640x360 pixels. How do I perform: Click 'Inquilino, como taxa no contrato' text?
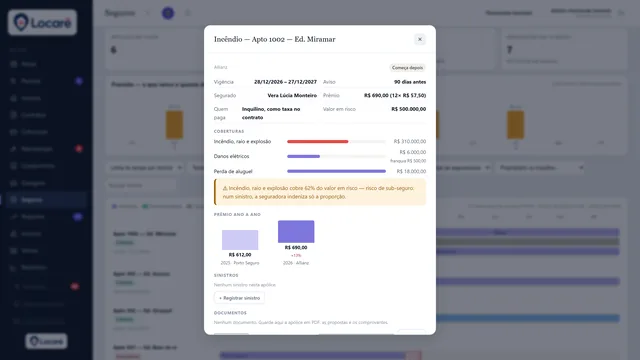271,113
